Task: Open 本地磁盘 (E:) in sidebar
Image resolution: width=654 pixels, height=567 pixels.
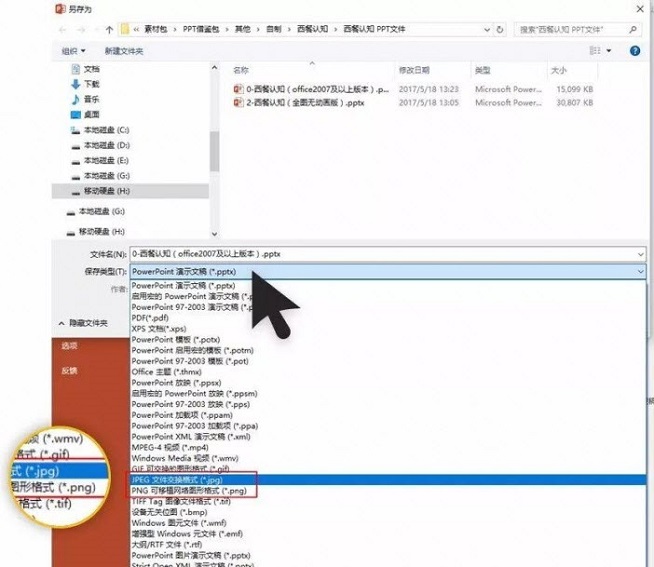Action: click(106, 161)
